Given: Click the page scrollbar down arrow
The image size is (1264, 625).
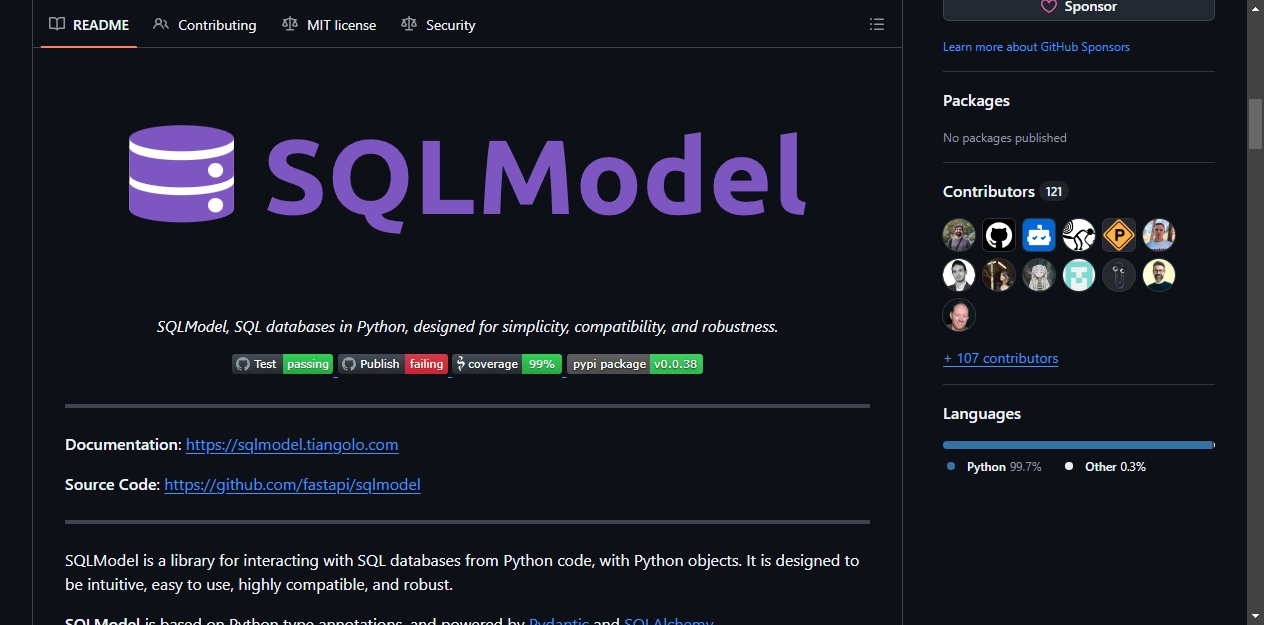Looking at the screenshot, I should 1255,616.
